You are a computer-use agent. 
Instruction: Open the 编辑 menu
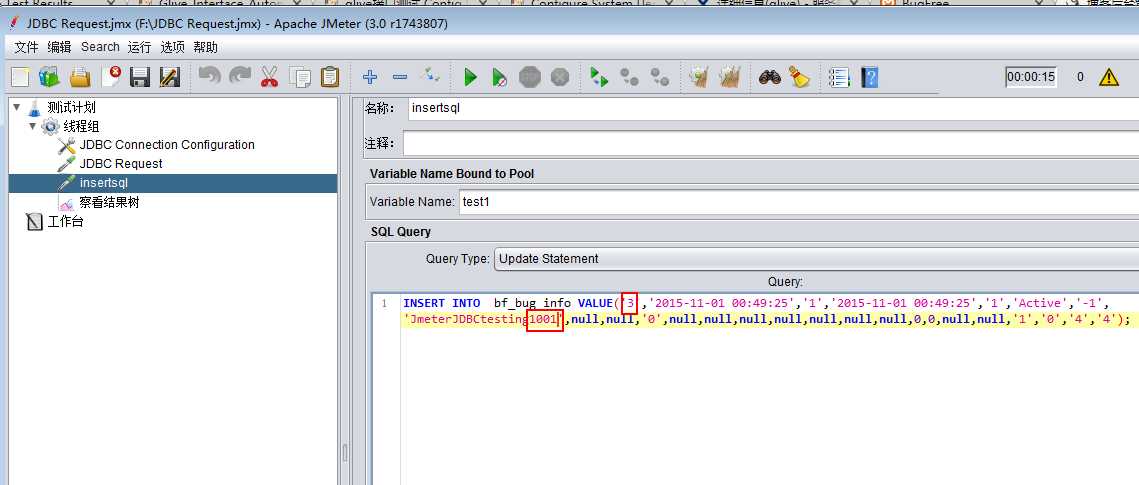click(60, 47)
